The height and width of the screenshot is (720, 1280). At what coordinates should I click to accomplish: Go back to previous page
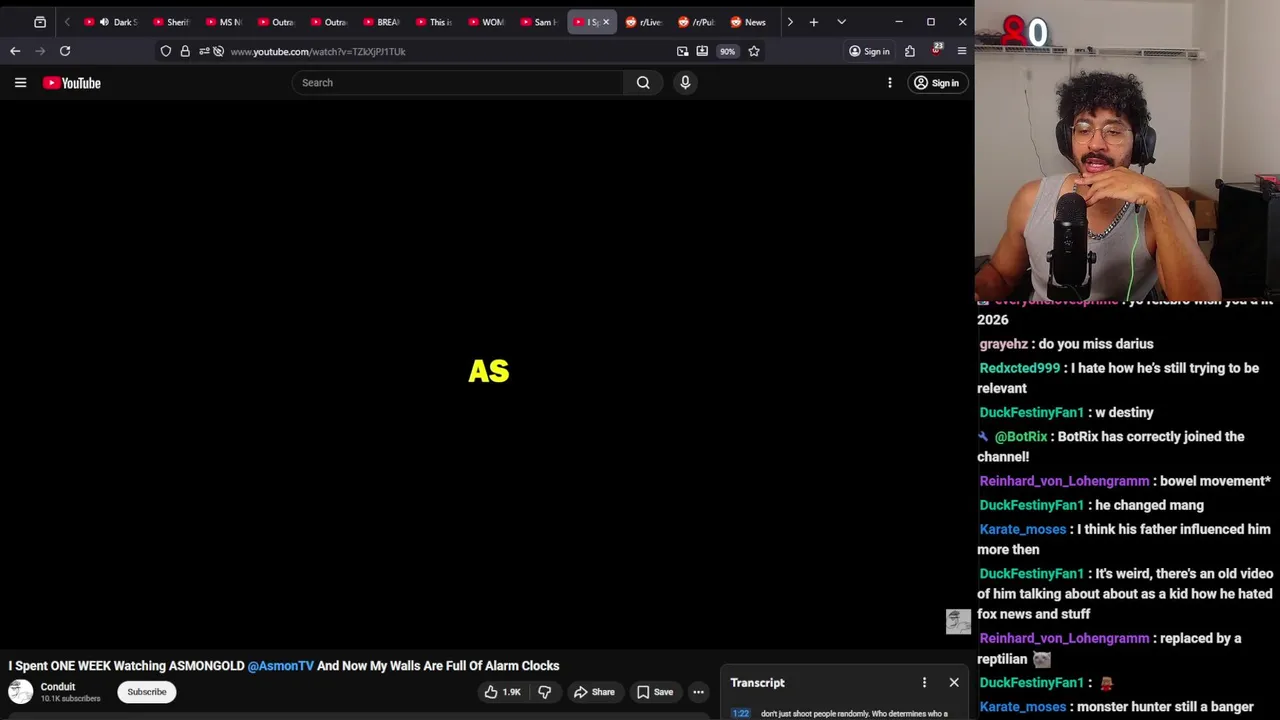(x=15, y=51)
